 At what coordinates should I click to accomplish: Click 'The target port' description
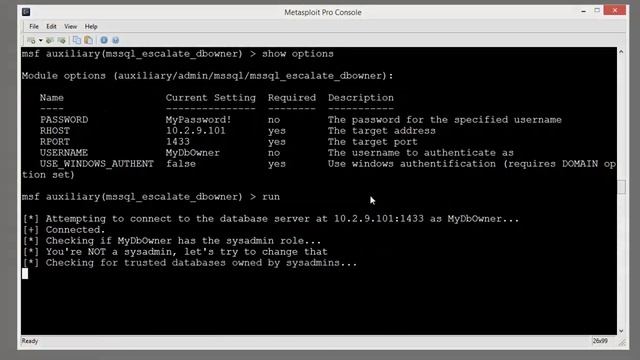373,142
